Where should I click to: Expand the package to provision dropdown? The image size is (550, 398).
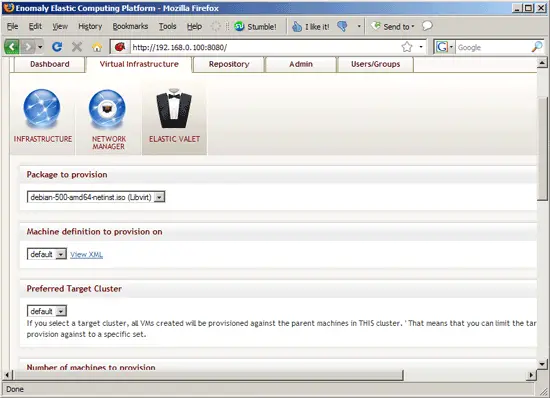click(96, 197)
